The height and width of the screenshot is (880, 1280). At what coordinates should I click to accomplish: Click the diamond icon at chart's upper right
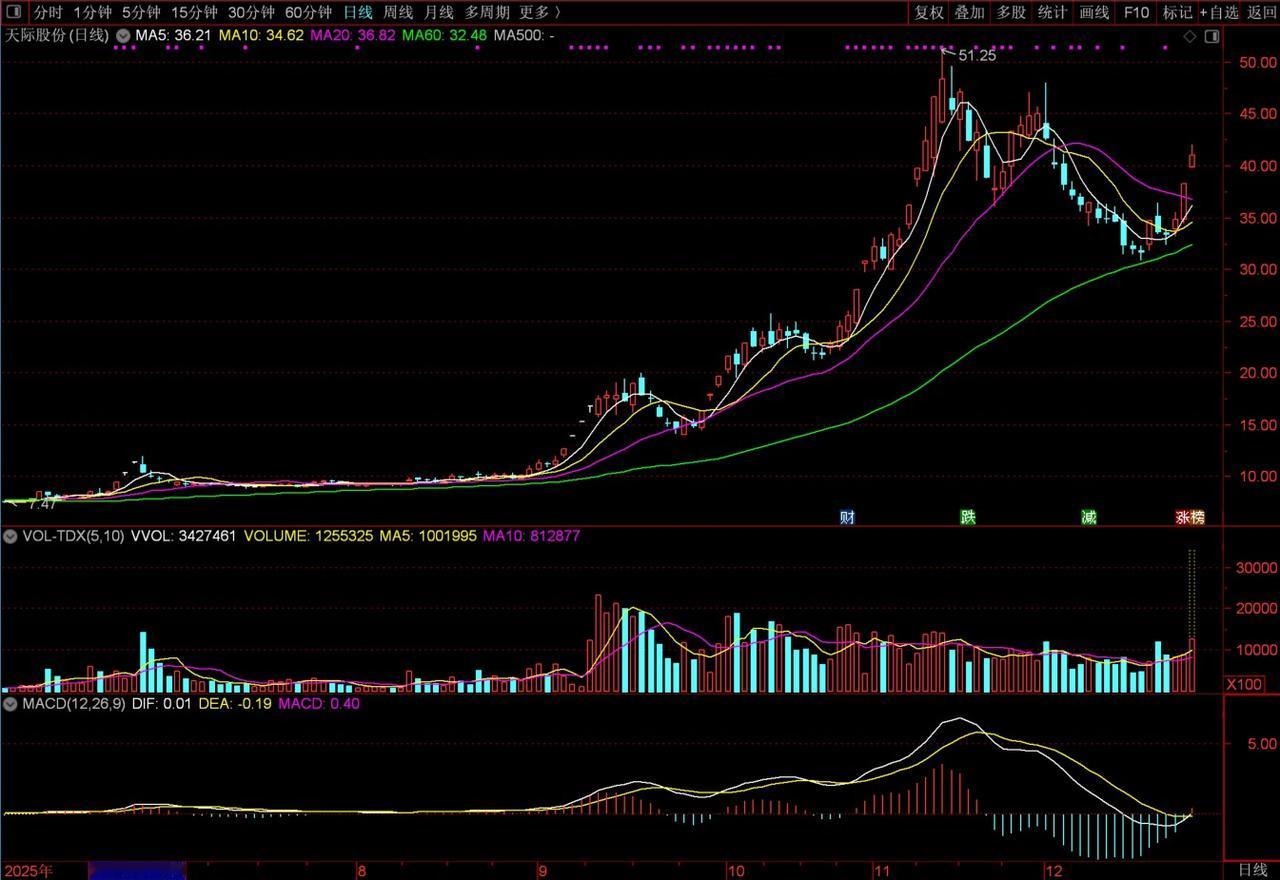(x=1190, y=36)
